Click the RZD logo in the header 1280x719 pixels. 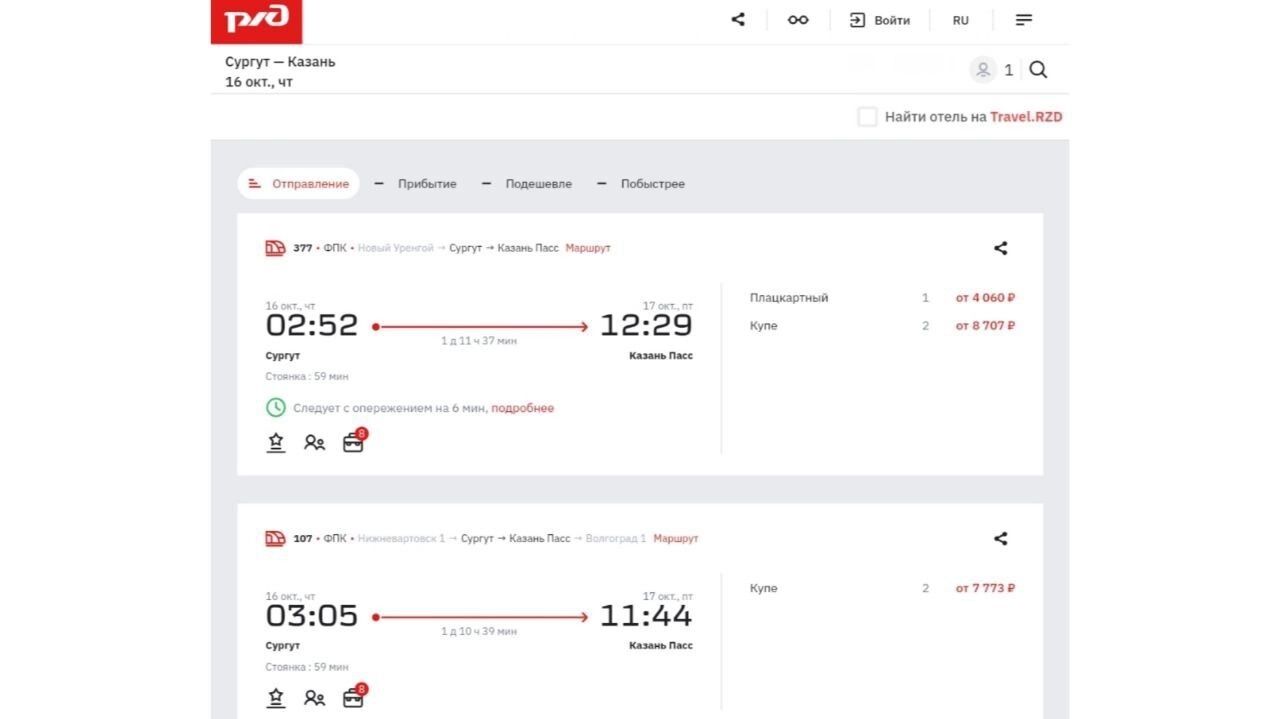point(256,21)
